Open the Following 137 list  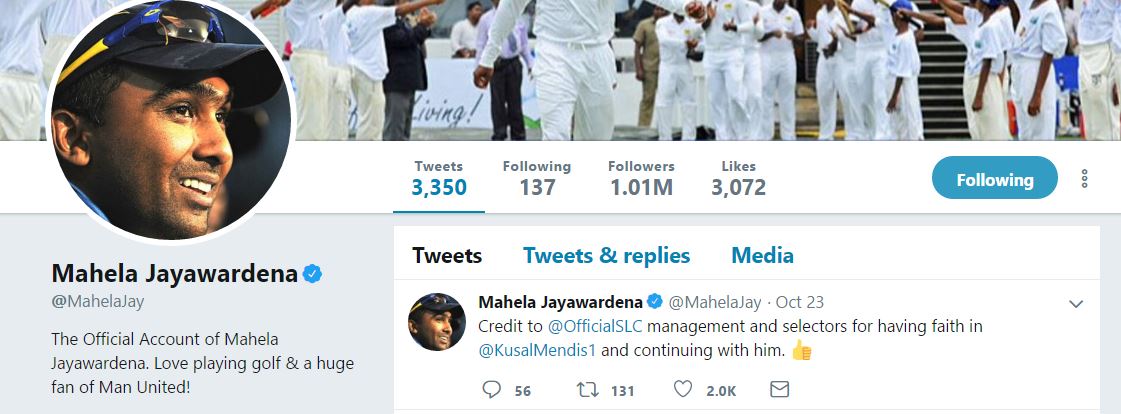point(537,177)
